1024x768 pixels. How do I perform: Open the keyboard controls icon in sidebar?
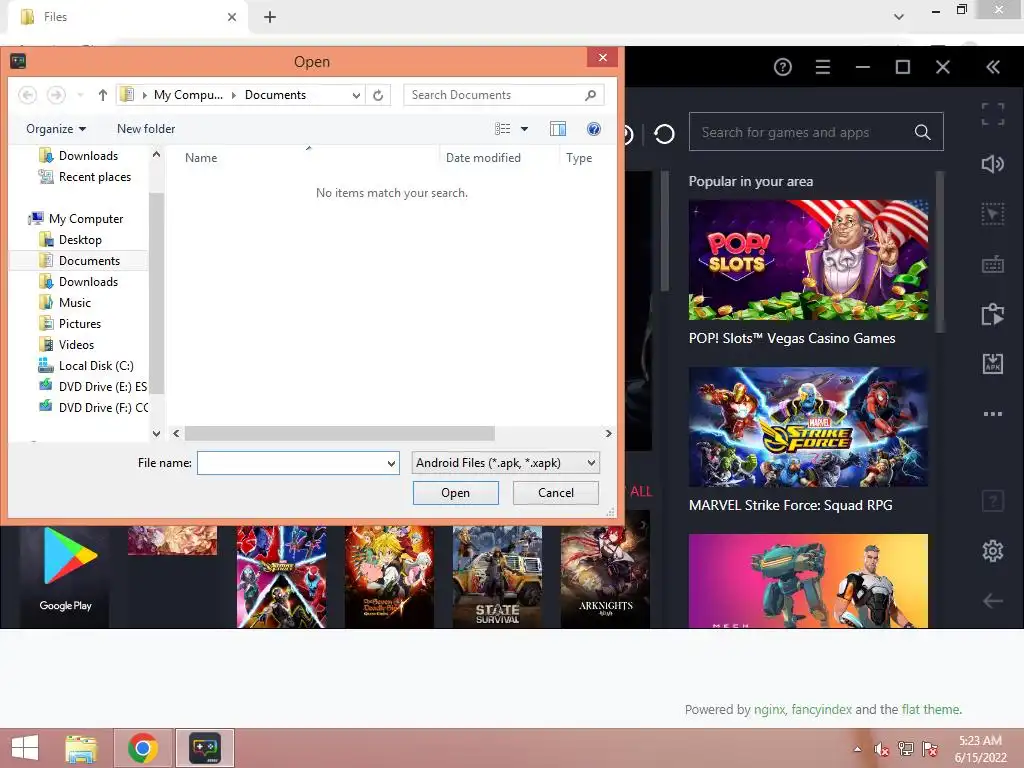pos(993,264)
